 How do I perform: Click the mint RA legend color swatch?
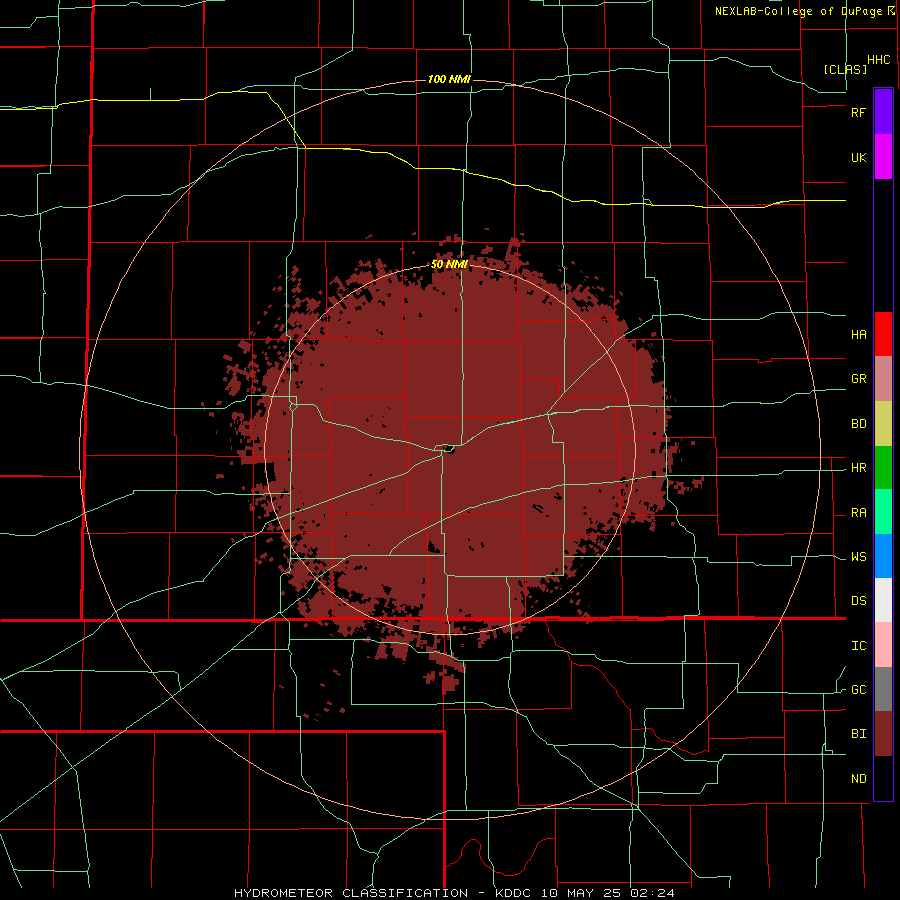(883, 512)
